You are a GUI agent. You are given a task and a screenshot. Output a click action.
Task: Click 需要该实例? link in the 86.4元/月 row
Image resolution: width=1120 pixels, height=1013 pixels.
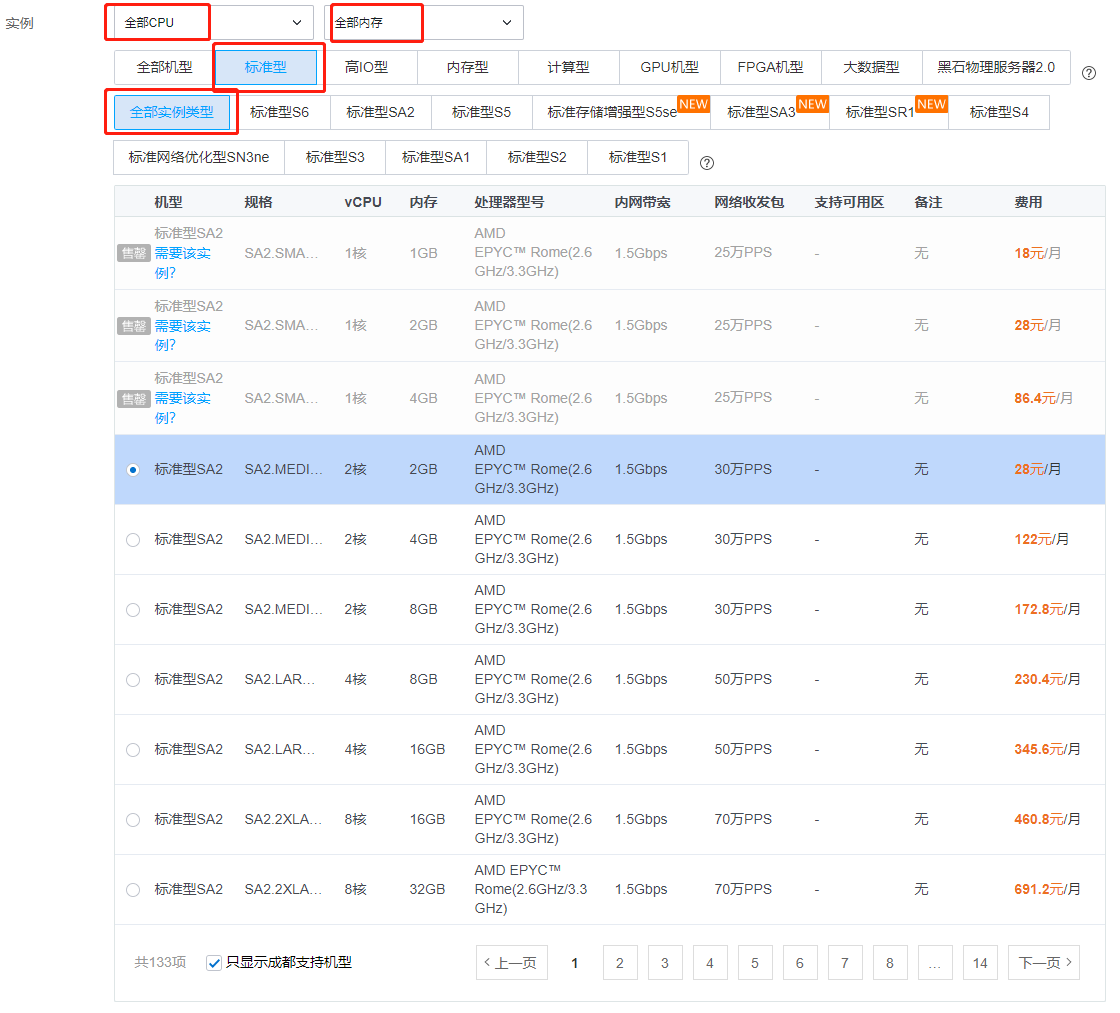coord(183,408)
